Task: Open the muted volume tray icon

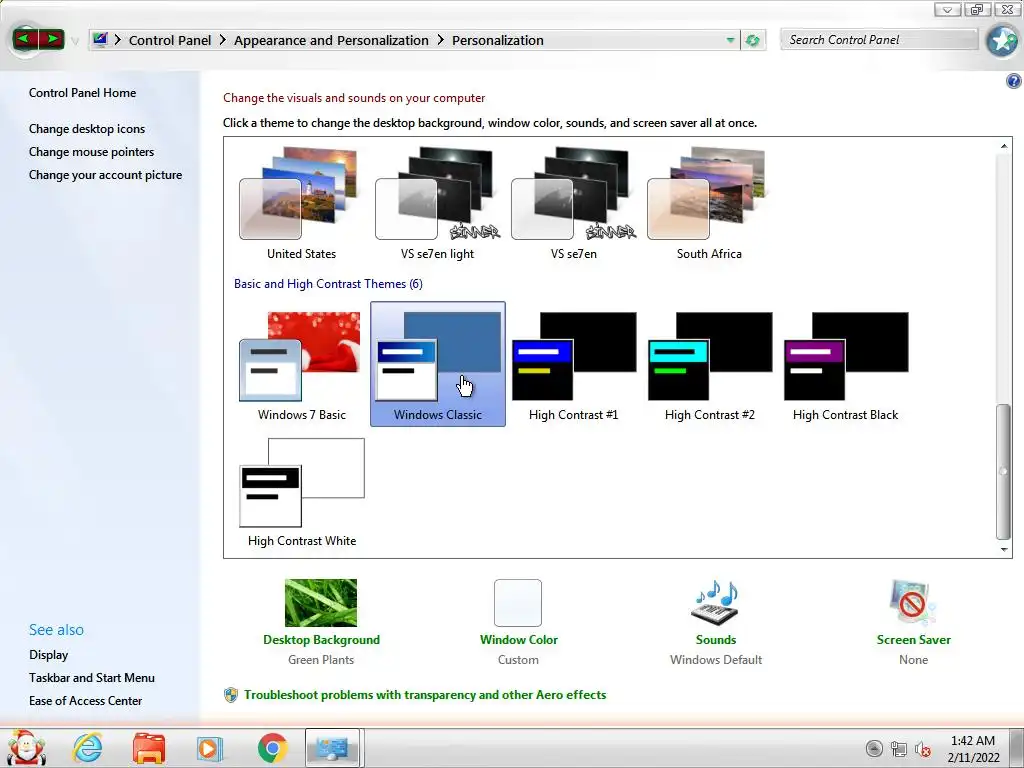Action: [x=923, y=749]
